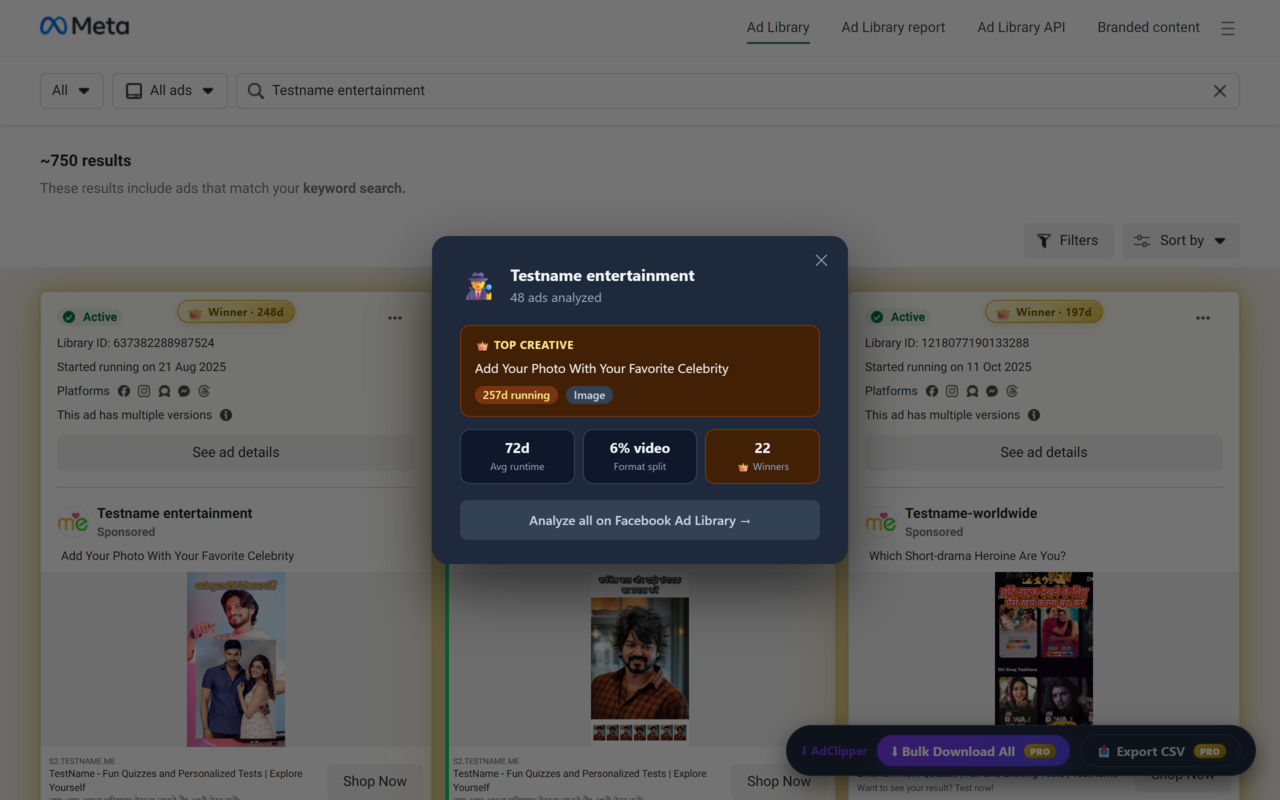Image resolution: width=1280 pixels, height=800 pixels.
Task: Expand the All ads category dropdown
Action: click(x=170, y=90)
